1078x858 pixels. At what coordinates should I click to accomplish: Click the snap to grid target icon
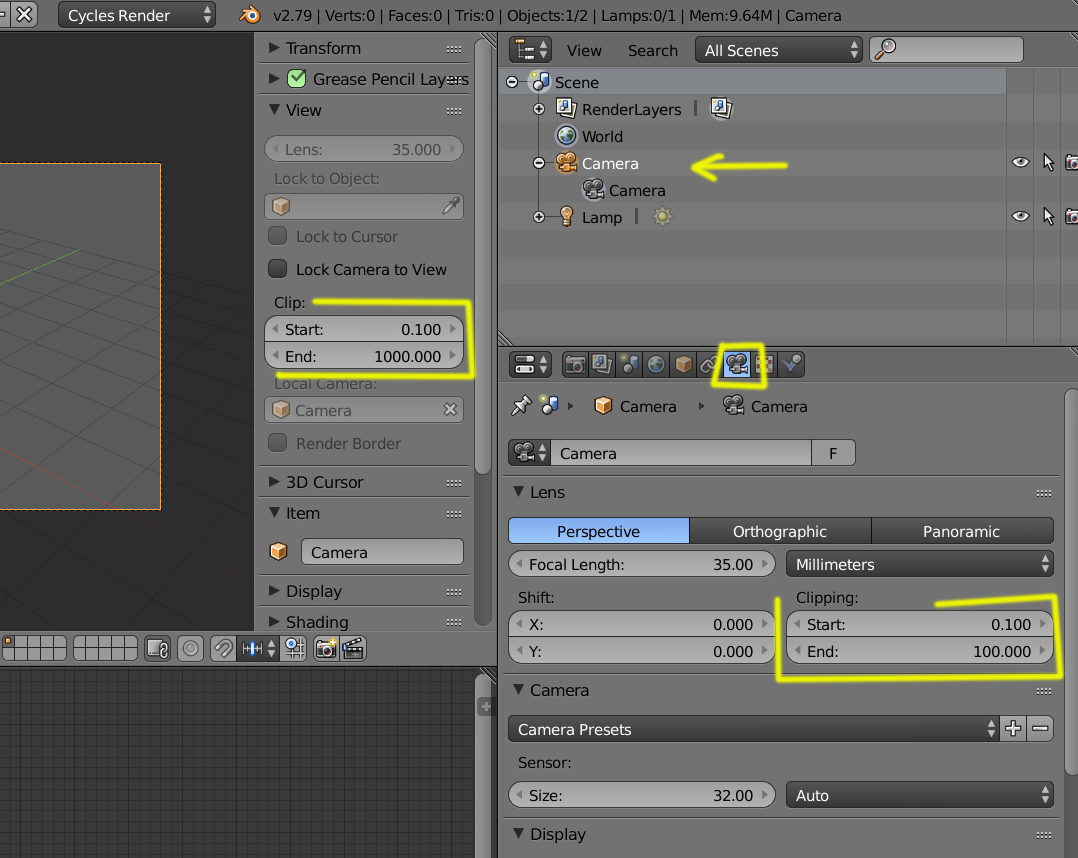tap(295, 648)
